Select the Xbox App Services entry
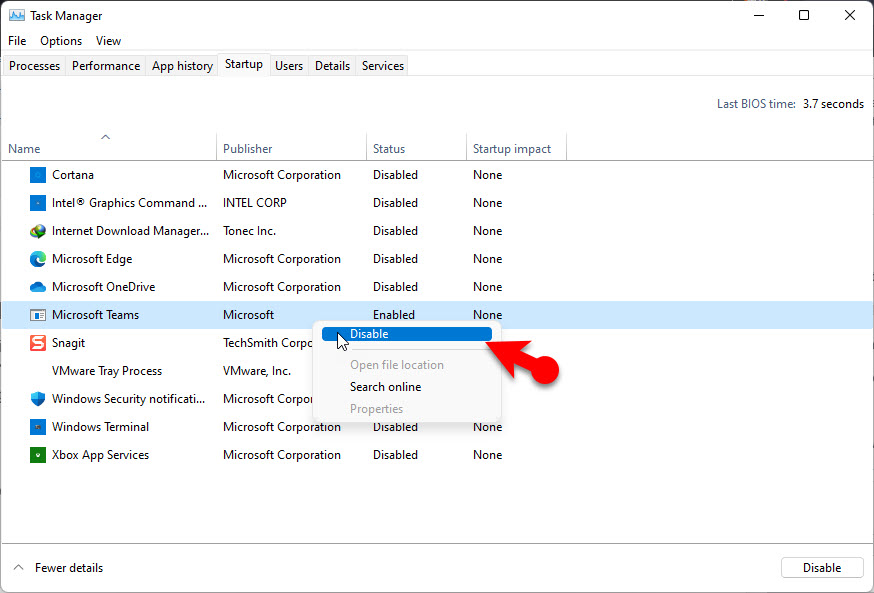The width and height of the screenshot is (874, 593). click(100, 455)
